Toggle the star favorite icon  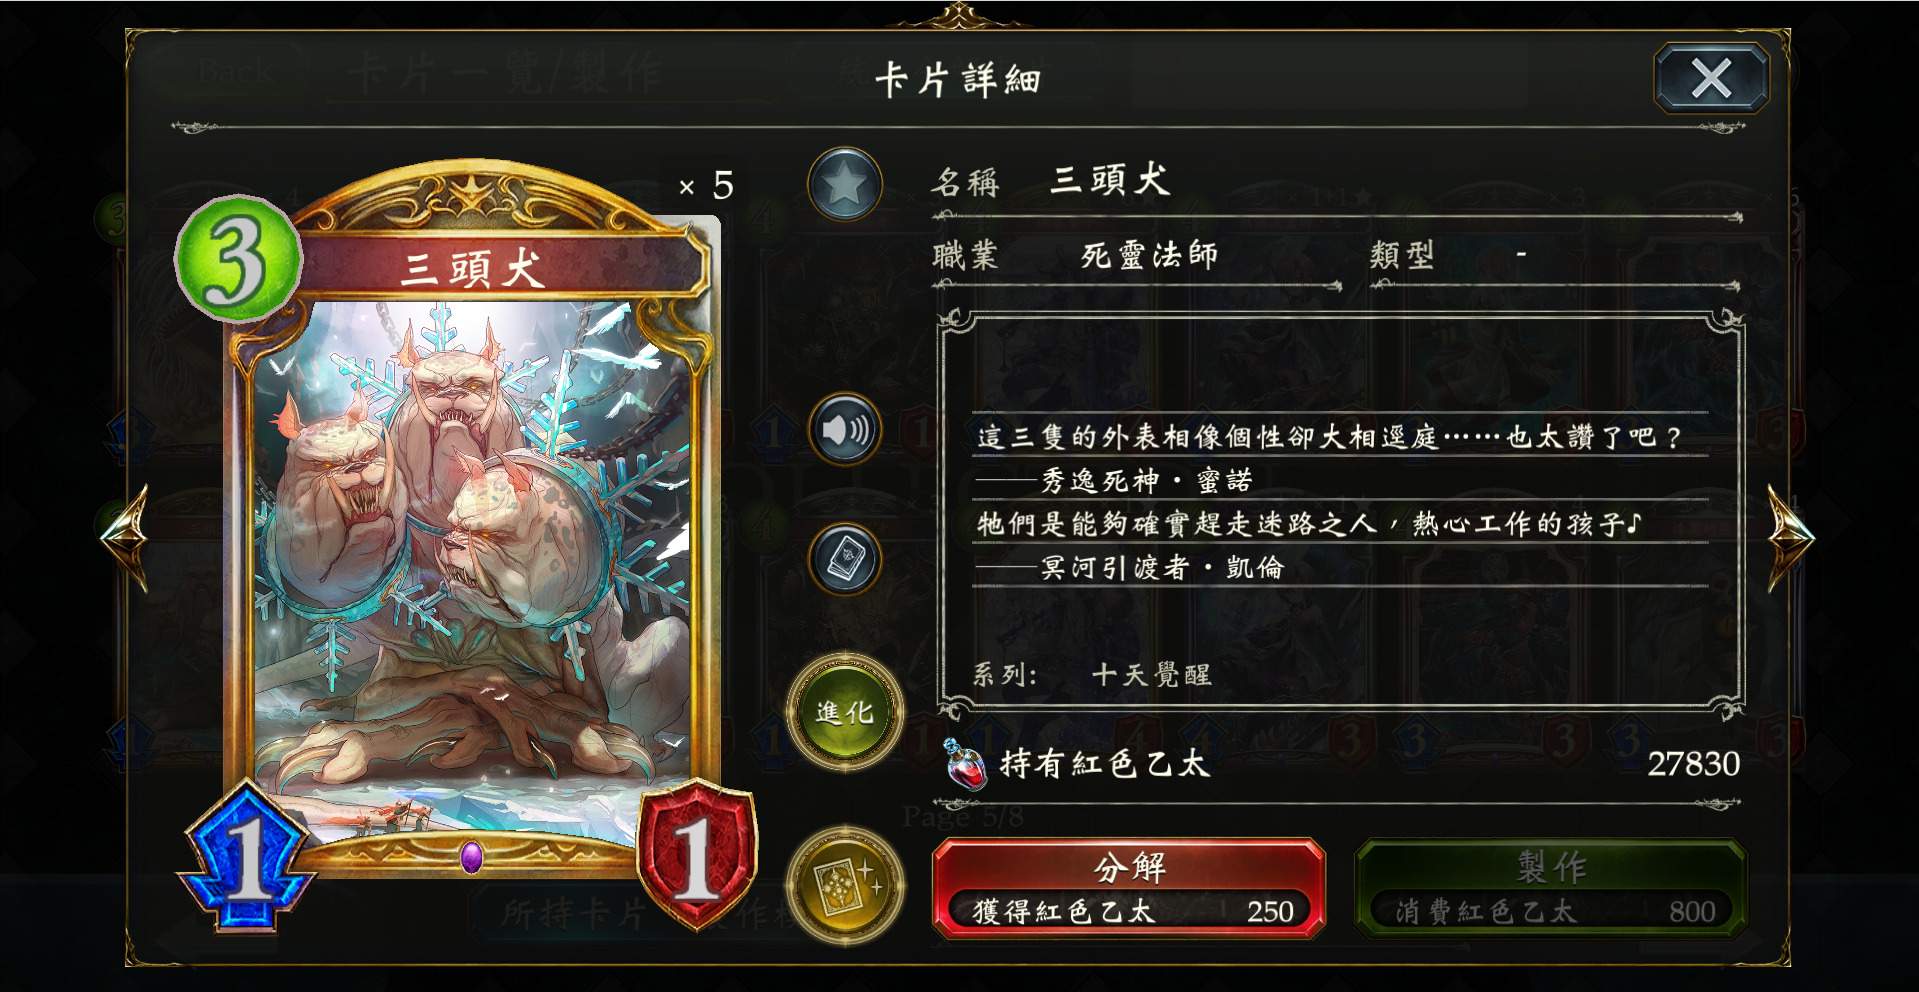click(845, 185)
